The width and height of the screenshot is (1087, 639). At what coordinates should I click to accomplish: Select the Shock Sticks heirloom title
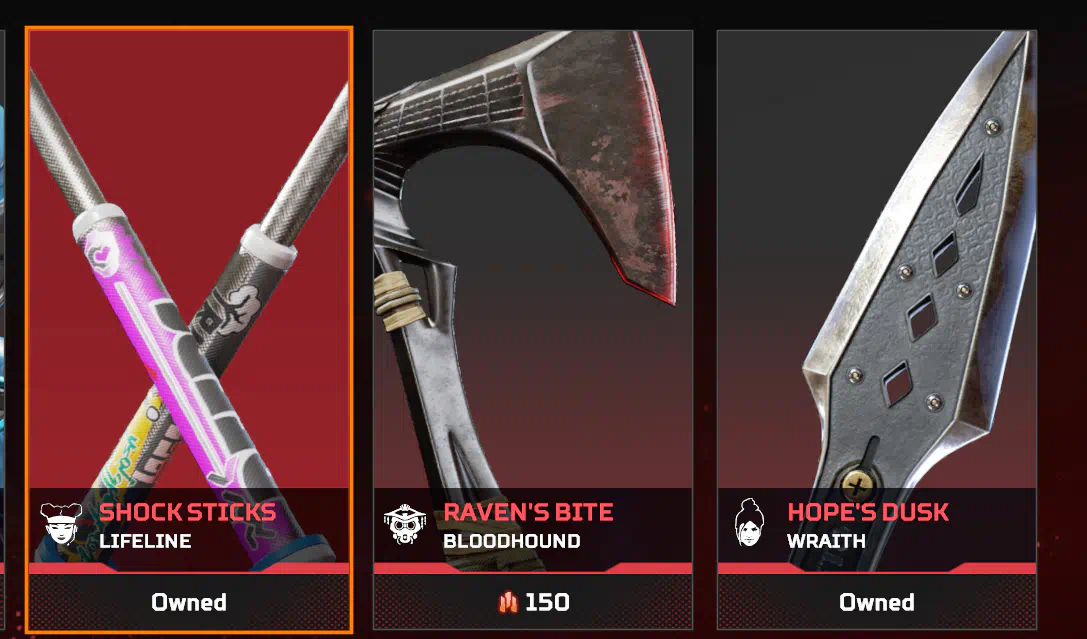[187, 512]
